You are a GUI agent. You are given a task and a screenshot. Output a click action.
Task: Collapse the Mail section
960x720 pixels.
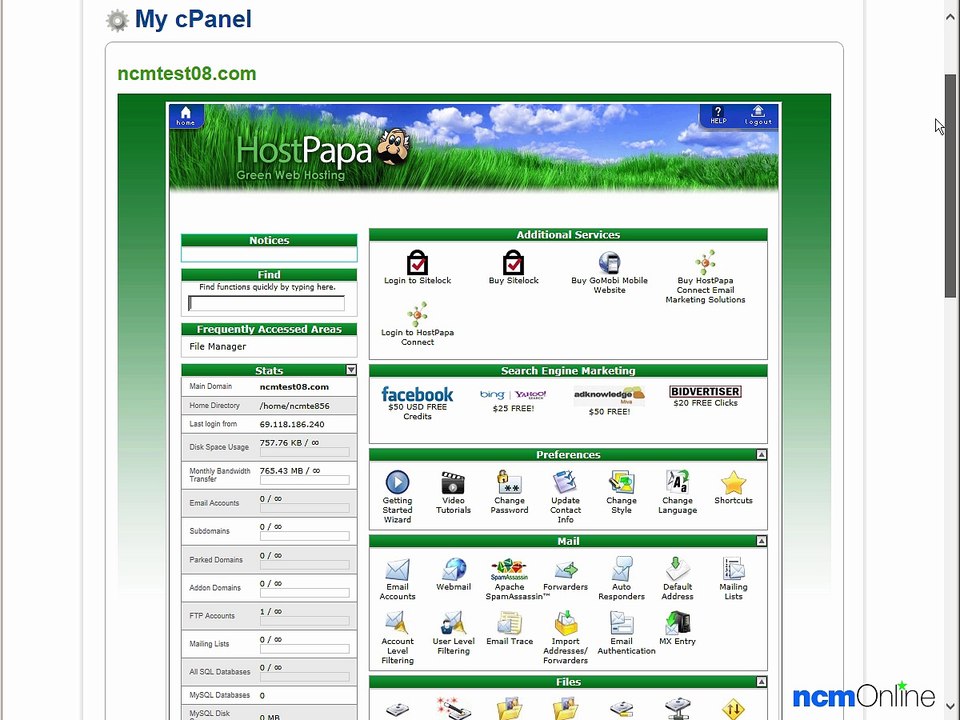[x=761, y=541]
